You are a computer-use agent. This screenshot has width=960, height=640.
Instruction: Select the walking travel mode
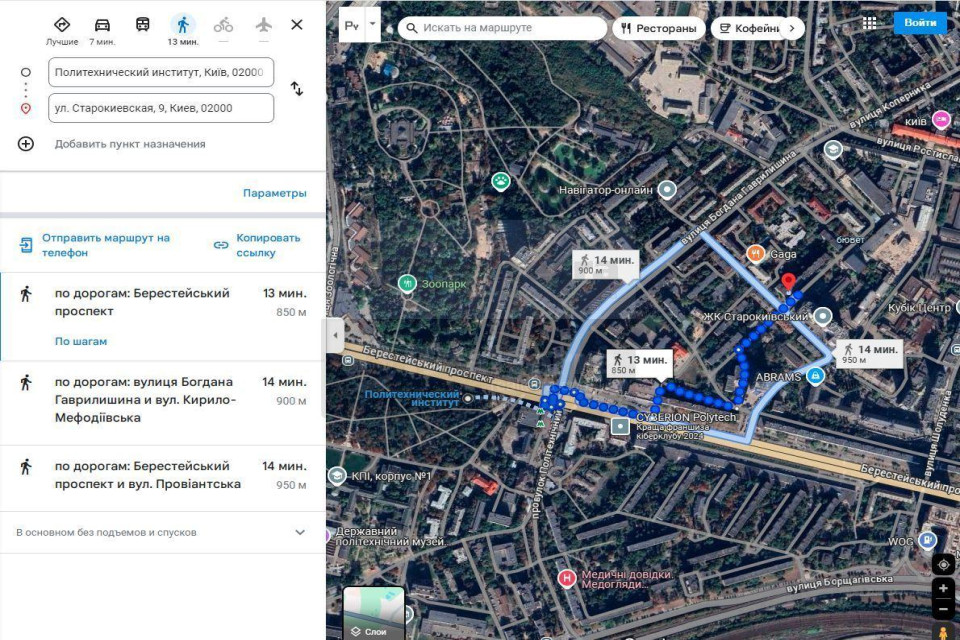[183, 25]
